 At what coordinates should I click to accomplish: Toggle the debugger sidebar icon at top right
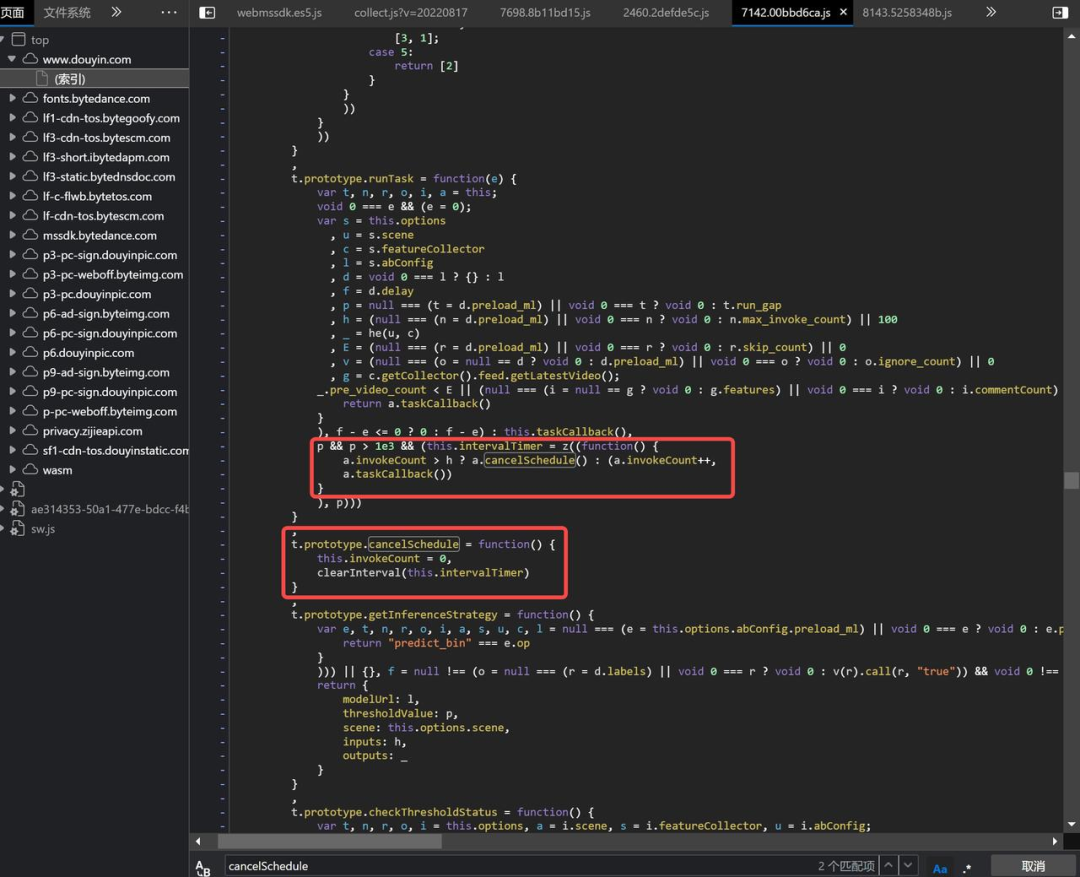click(x=1060, y=12)
